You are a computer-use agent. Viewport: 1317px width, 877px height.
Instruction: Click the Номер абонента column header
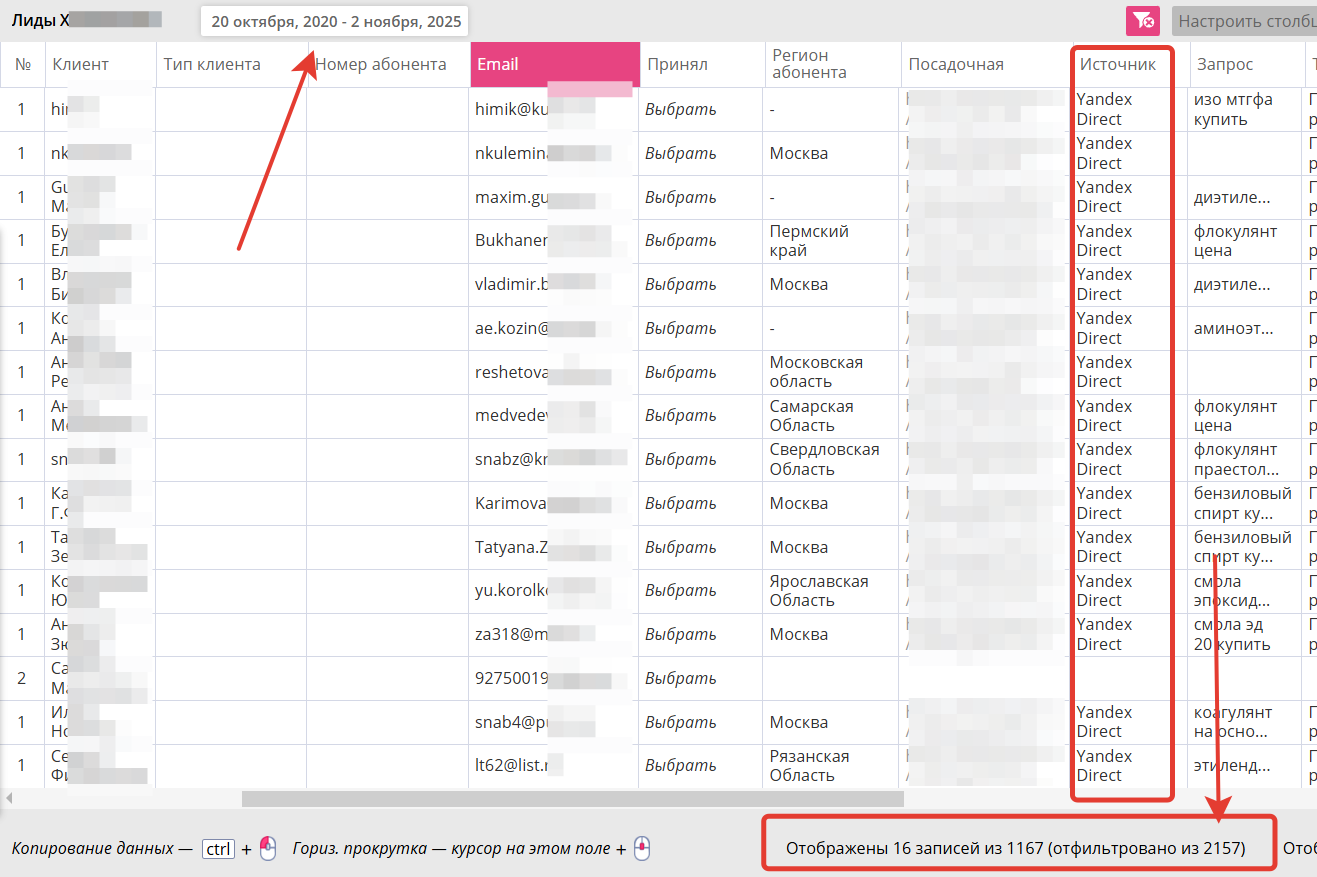[x=388, y=64]
